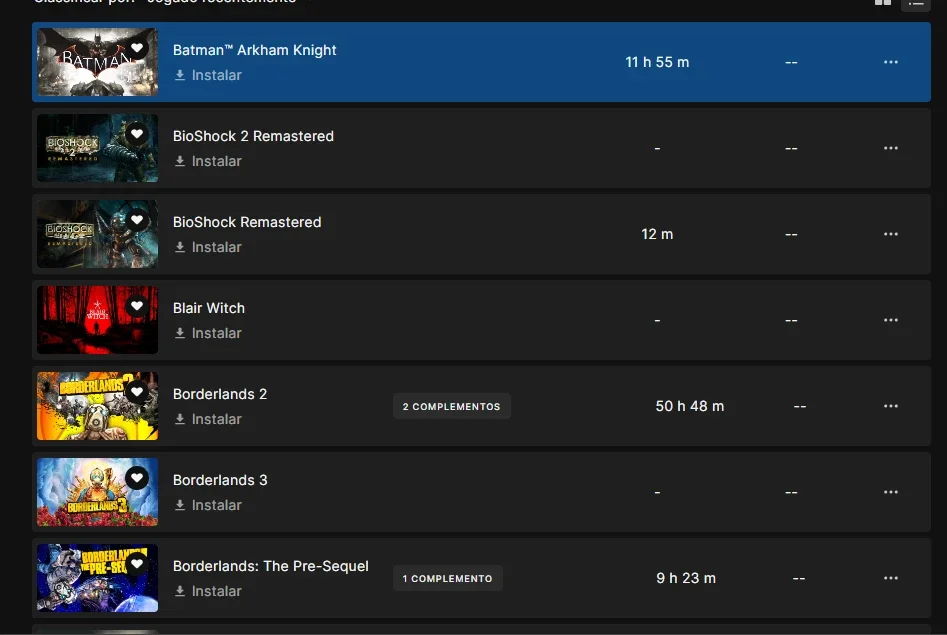Select the title 'Borderlands 3'

(x=220, y=480)
